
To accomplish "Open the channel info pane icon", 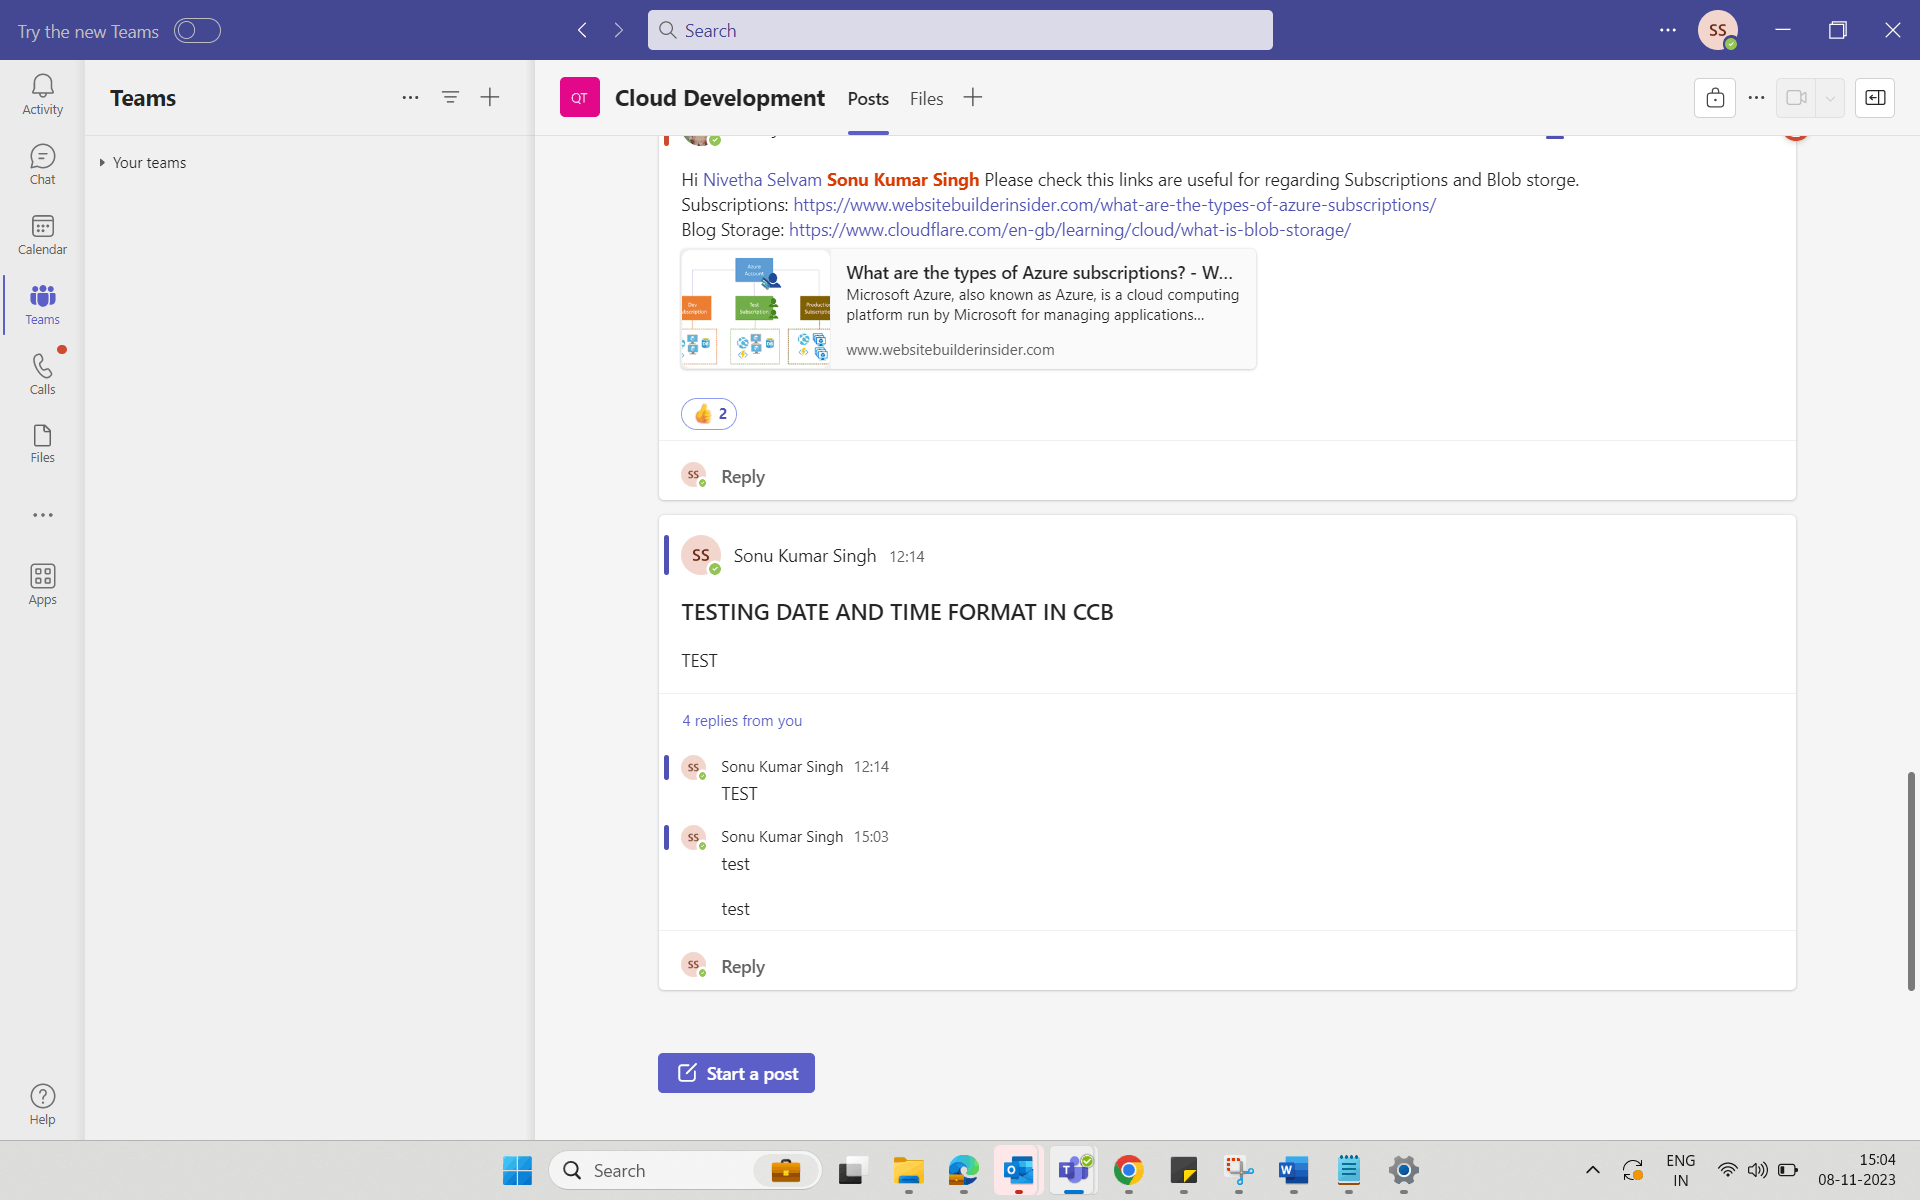I will pos(1874,98).
